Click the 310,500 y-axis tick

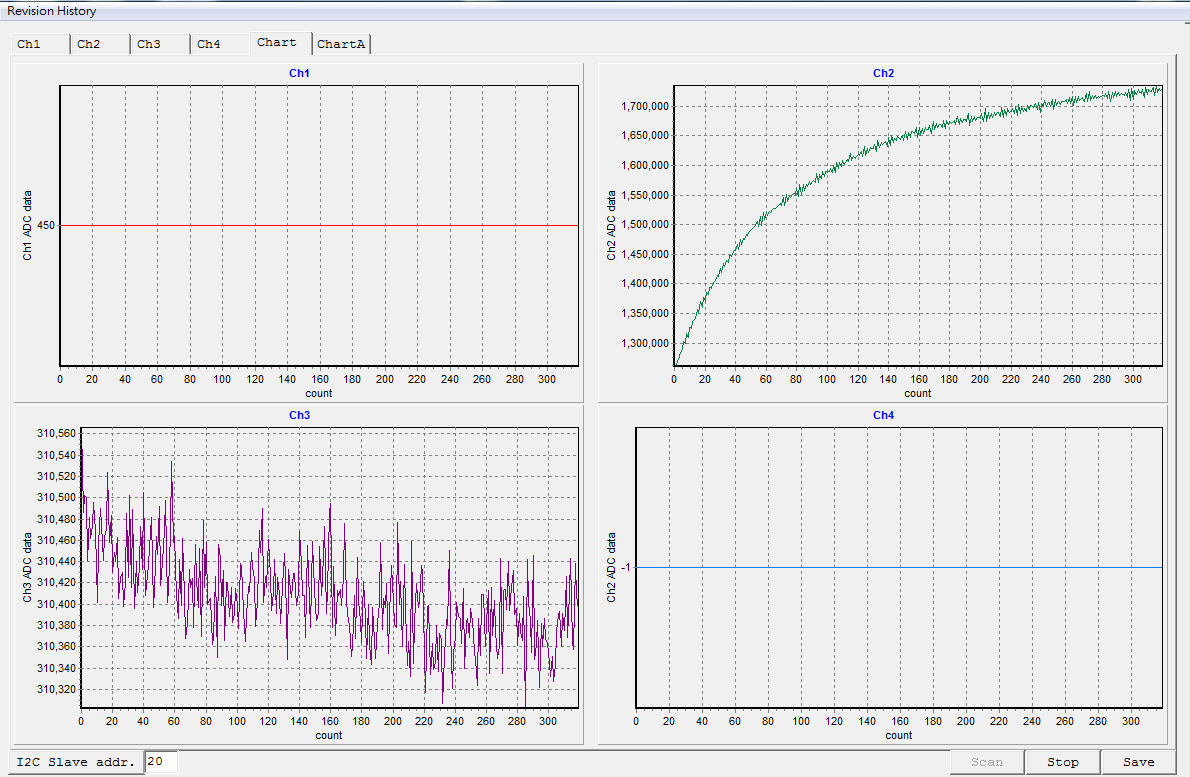[x=57, y=498]
